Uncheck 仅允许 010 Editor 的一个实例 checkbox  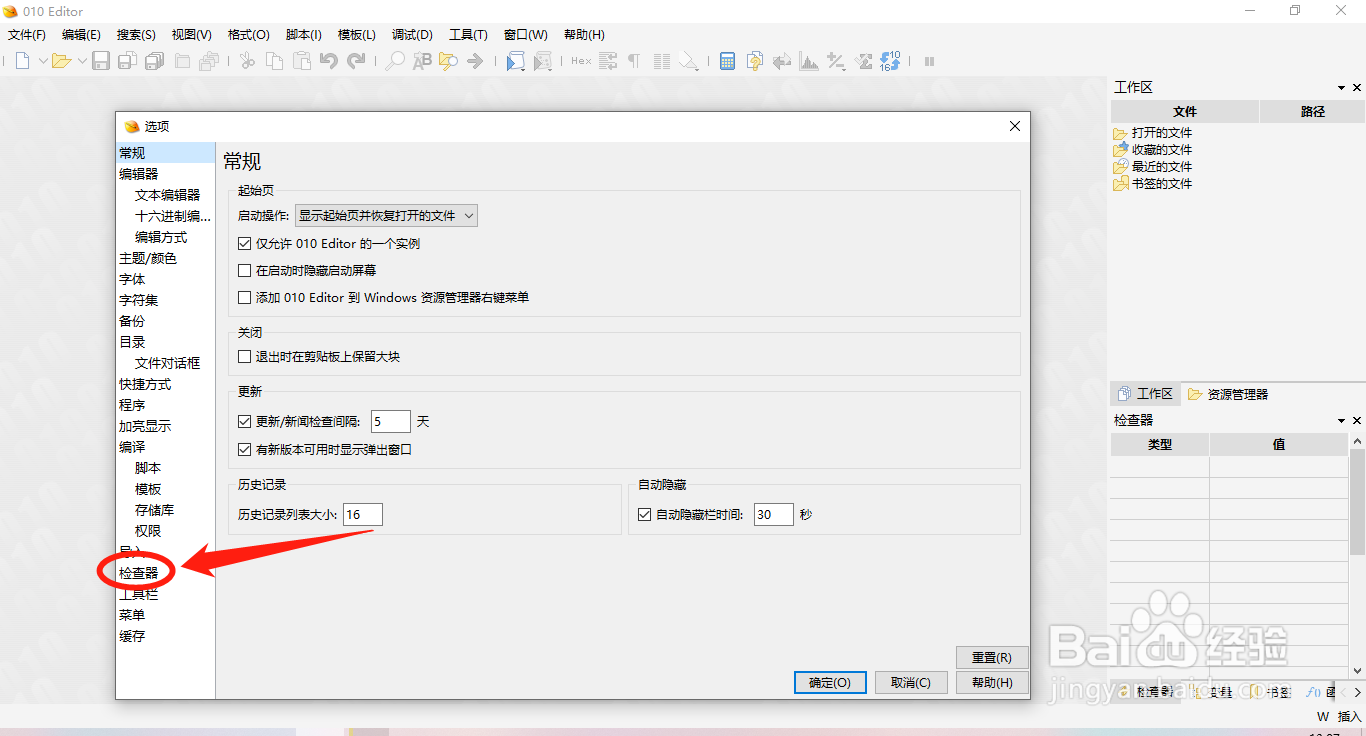tap(244, 243)
